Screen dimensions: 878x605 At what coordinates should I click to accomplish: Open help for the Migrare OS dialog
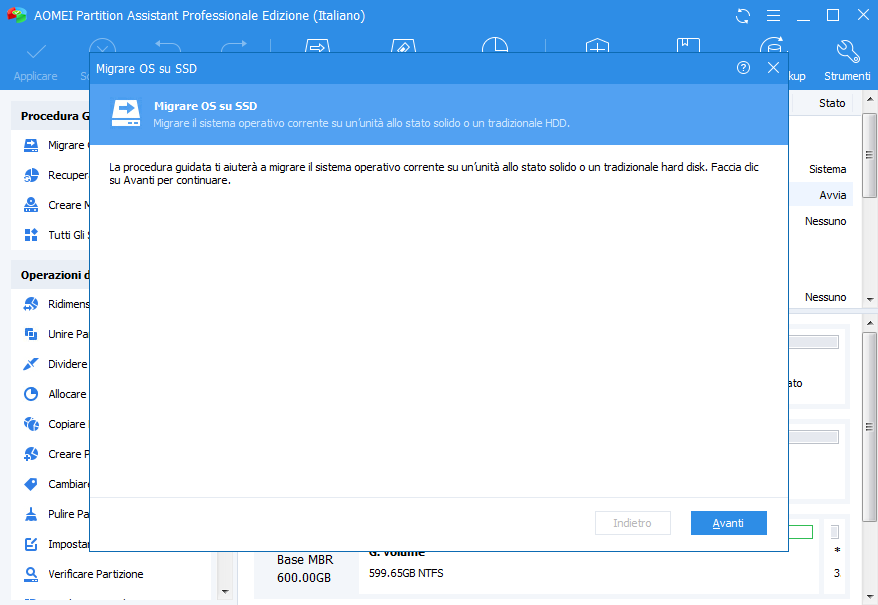pyautogui.click(x=743, y=68)
